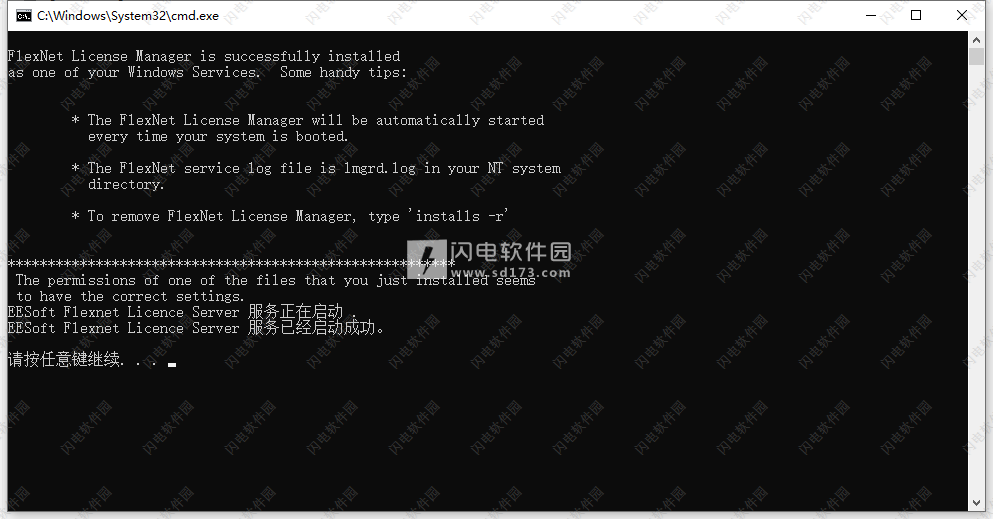Close the cmd.exe console window

coord(961,15)
